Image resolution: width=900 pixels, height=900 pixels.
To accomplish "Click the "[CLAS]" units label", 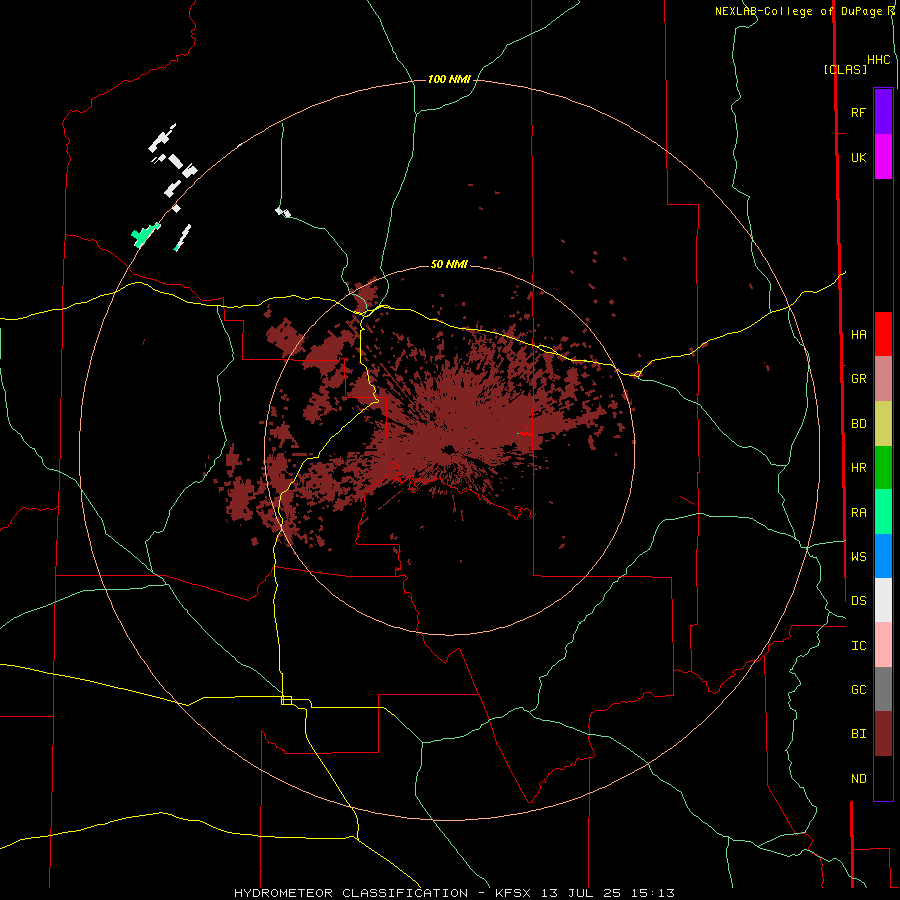I will (845, 69).
